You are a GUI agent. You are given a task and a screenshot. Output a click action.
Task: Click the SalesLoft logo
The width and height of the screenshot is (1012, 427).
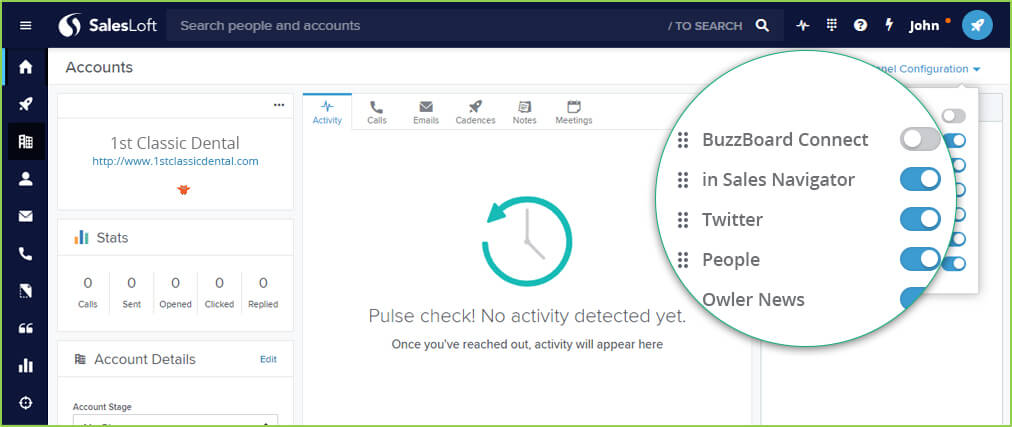pyautogui.click(x=107, y=26)
